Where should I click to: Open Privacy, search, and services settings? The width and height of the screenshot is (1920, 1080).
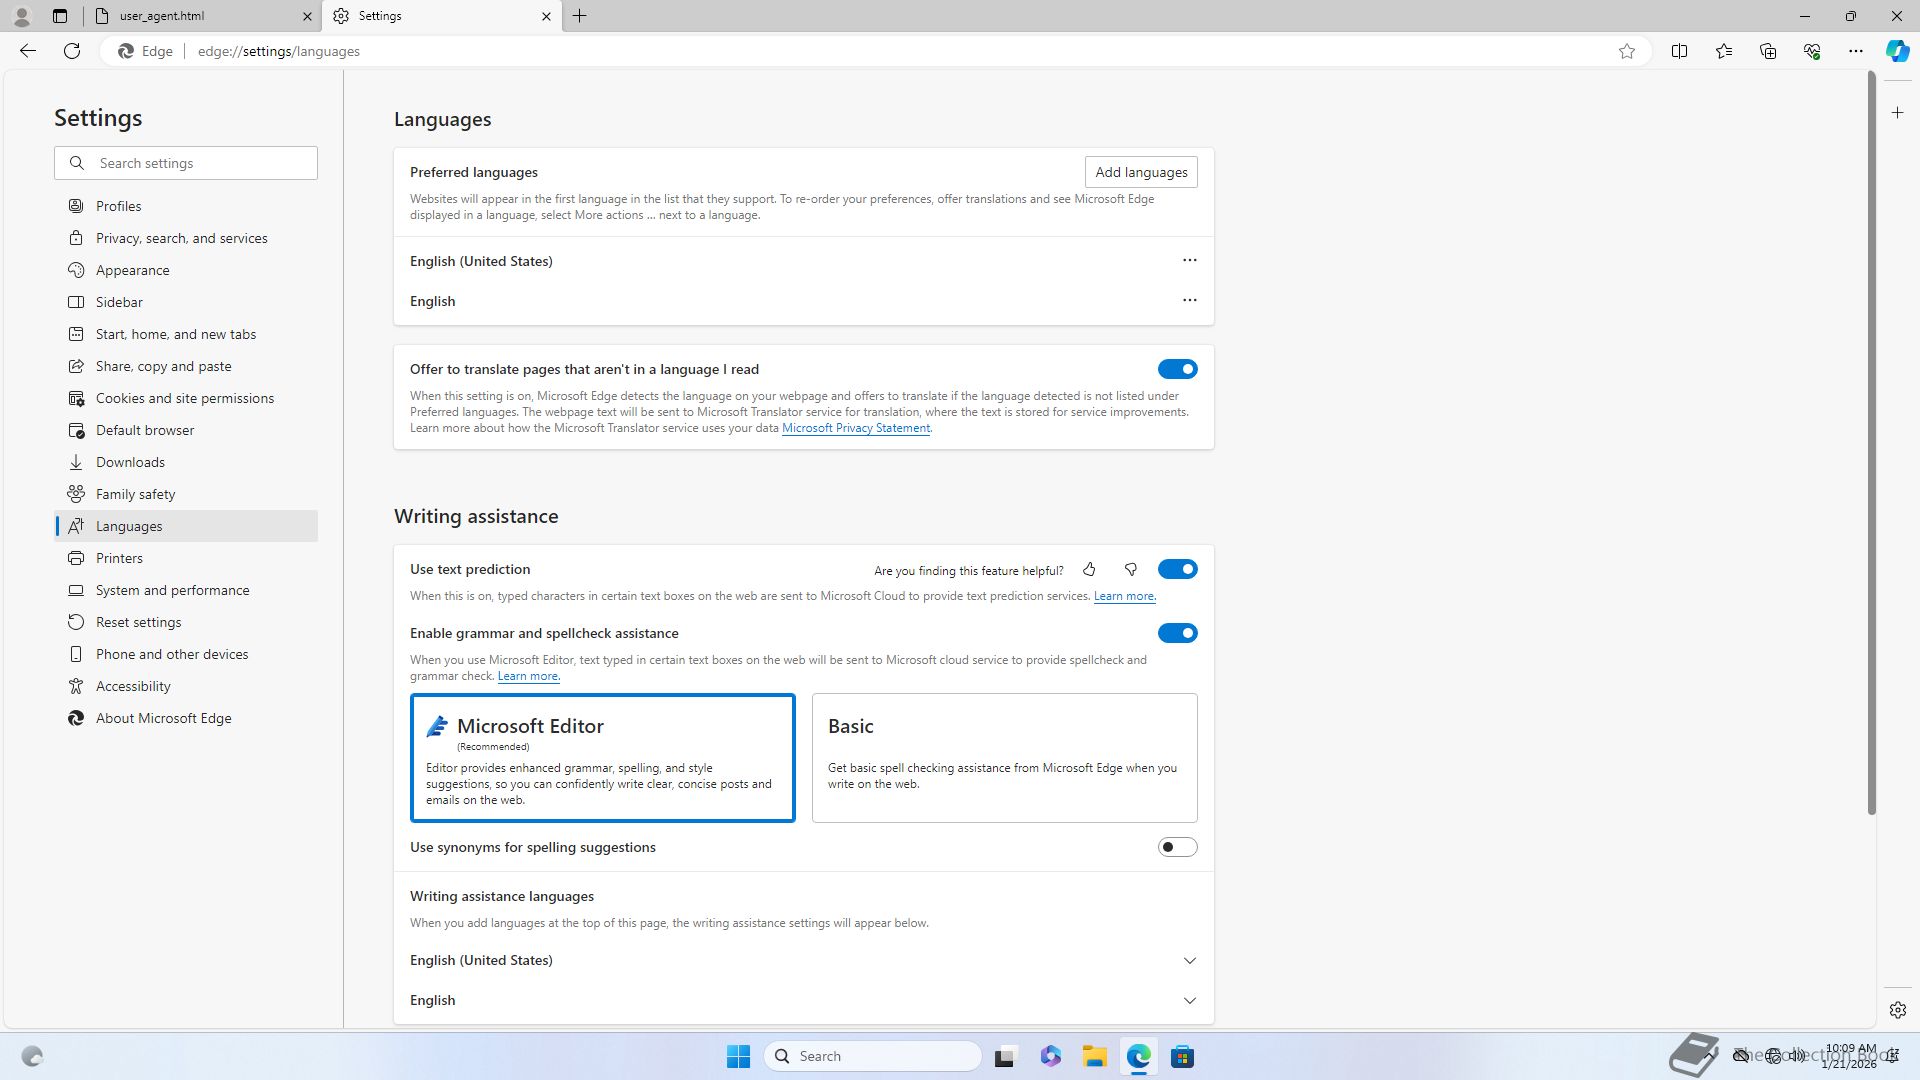coord(181,238)
